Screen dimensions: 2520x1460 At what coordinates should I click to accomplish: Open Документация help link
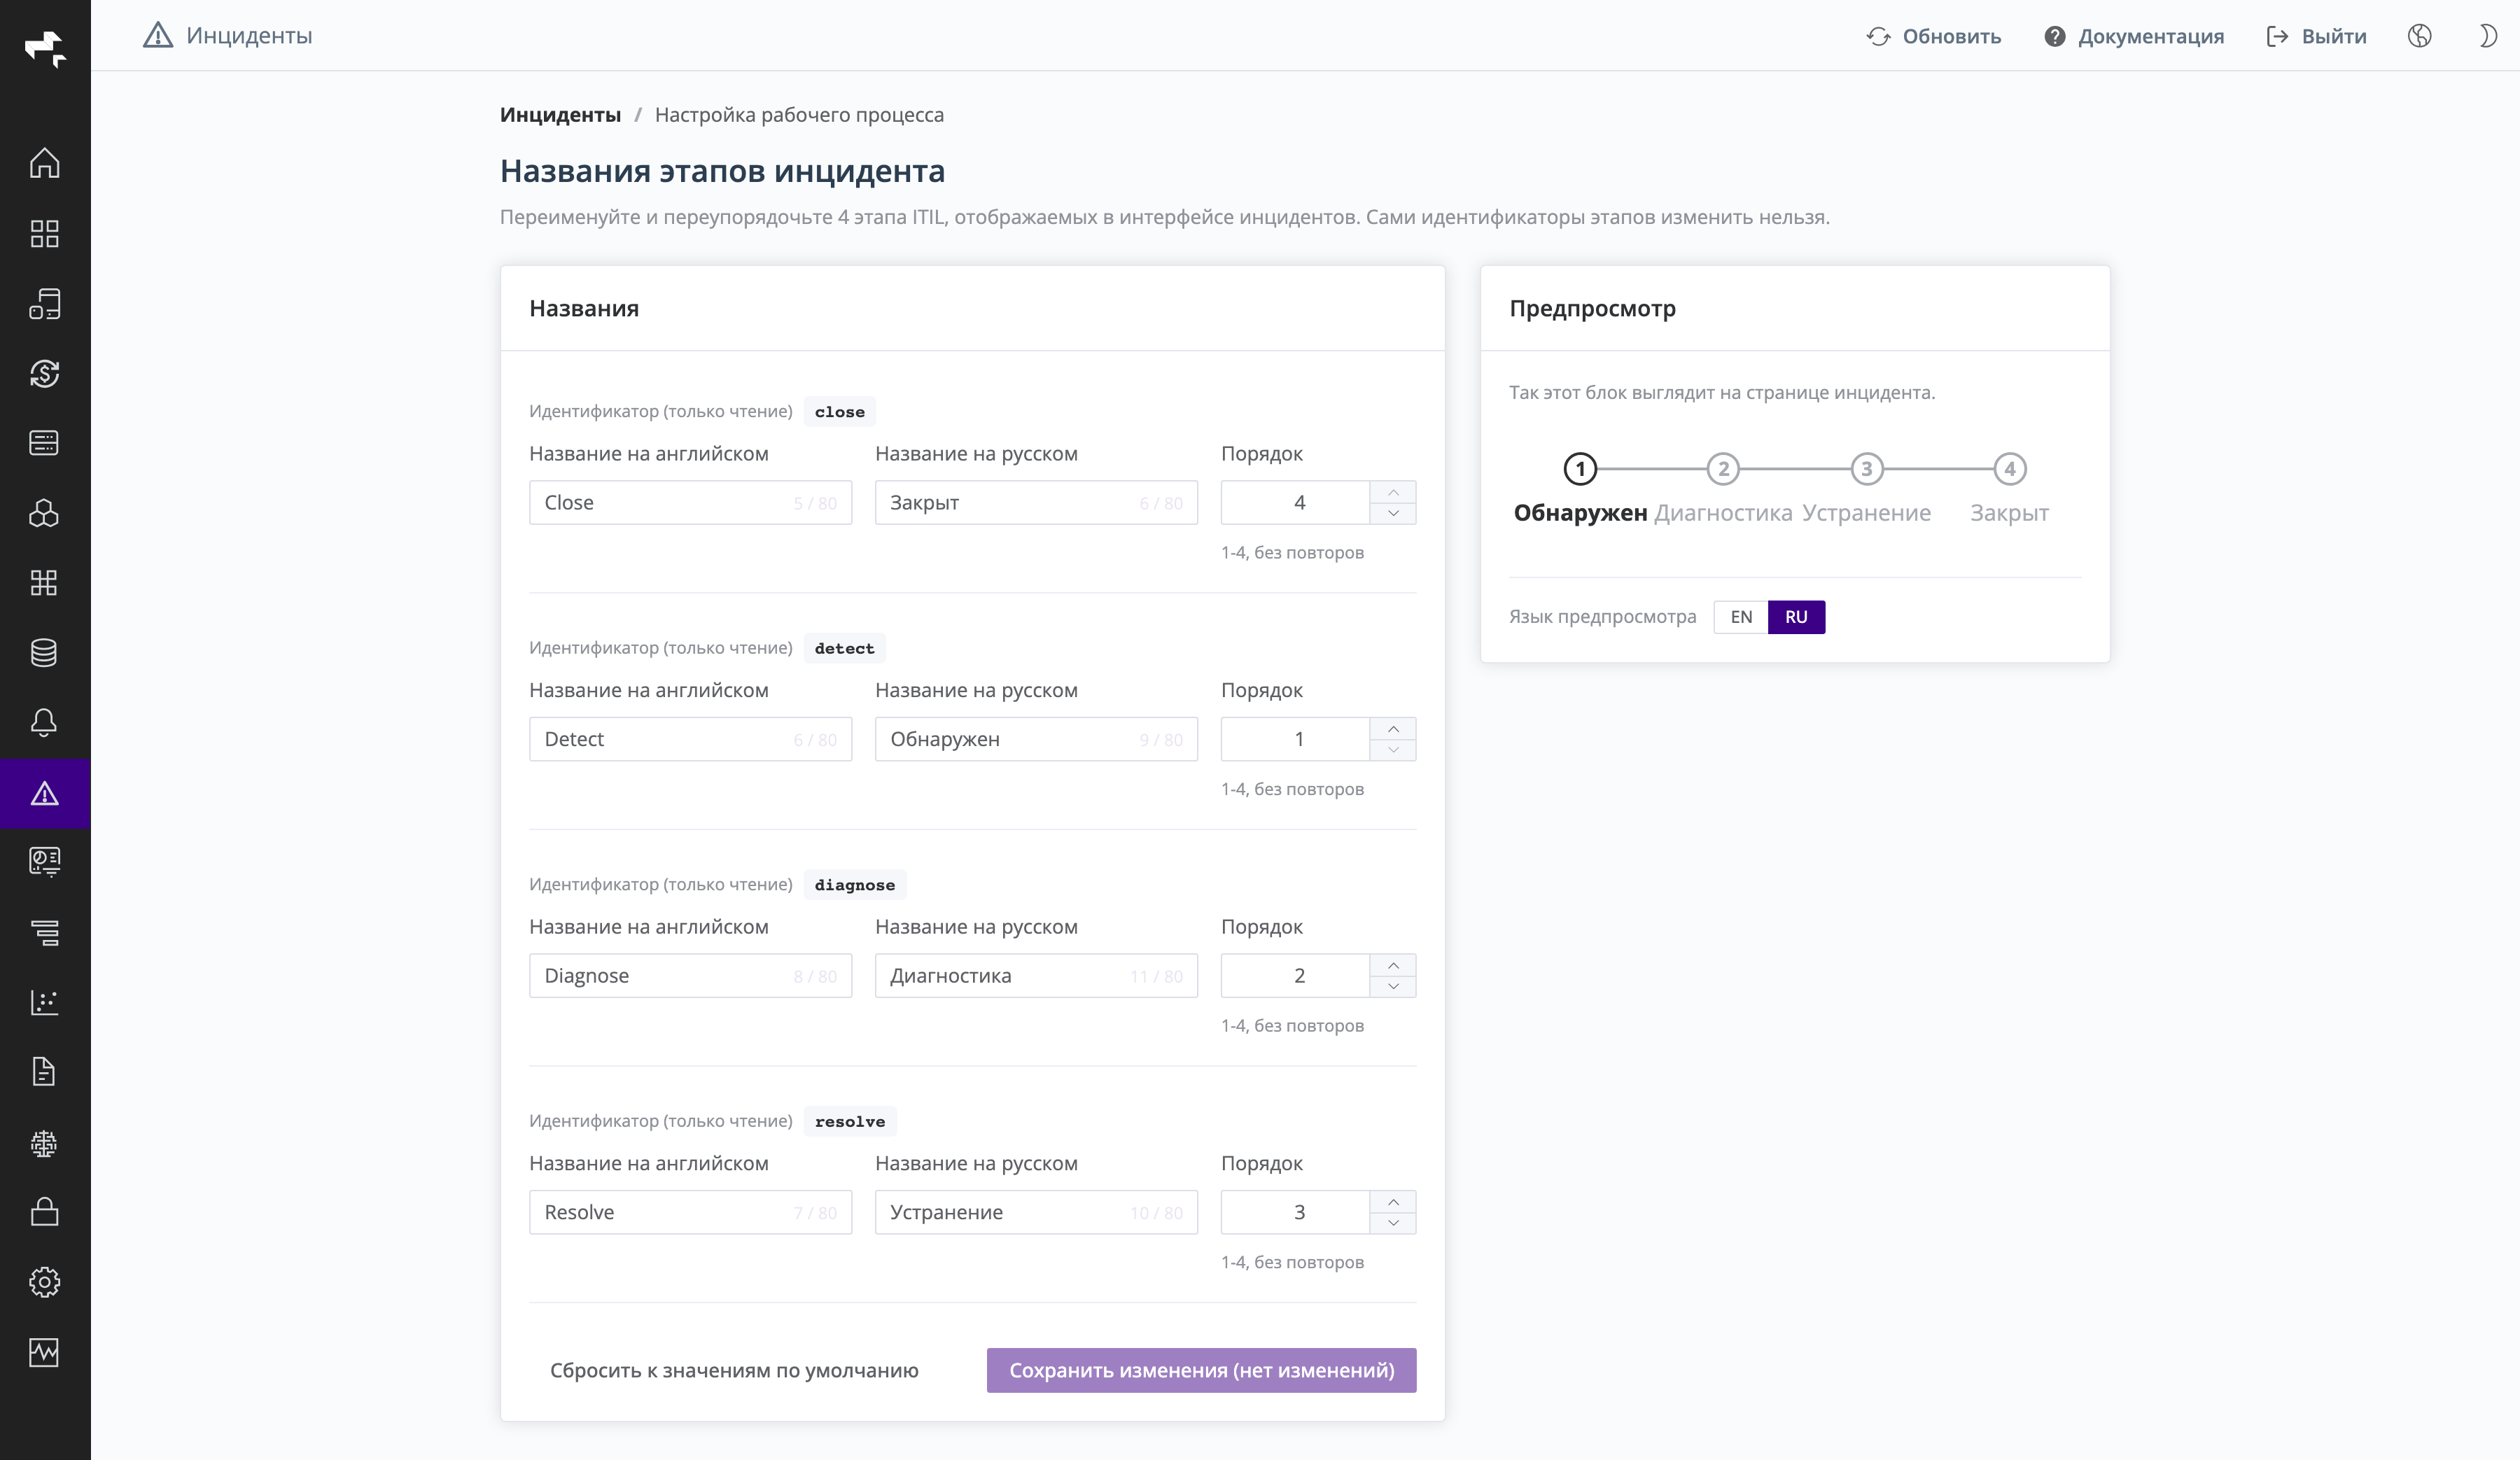point(2134,36)
